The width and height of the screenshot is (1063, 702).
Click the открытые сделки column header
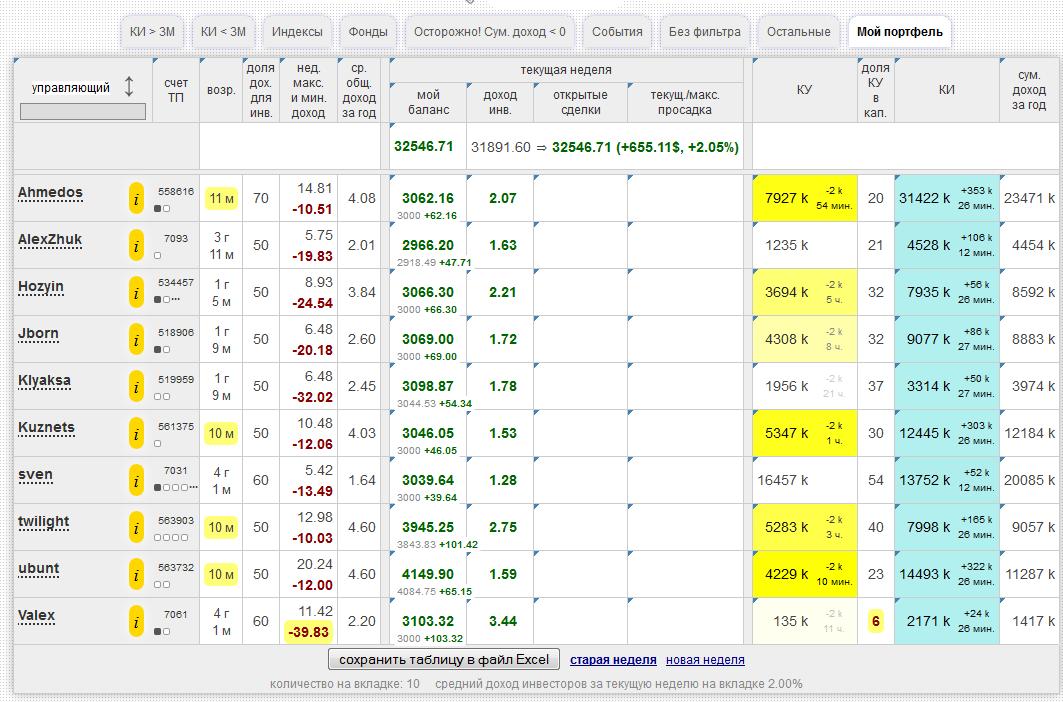(580, 102)
